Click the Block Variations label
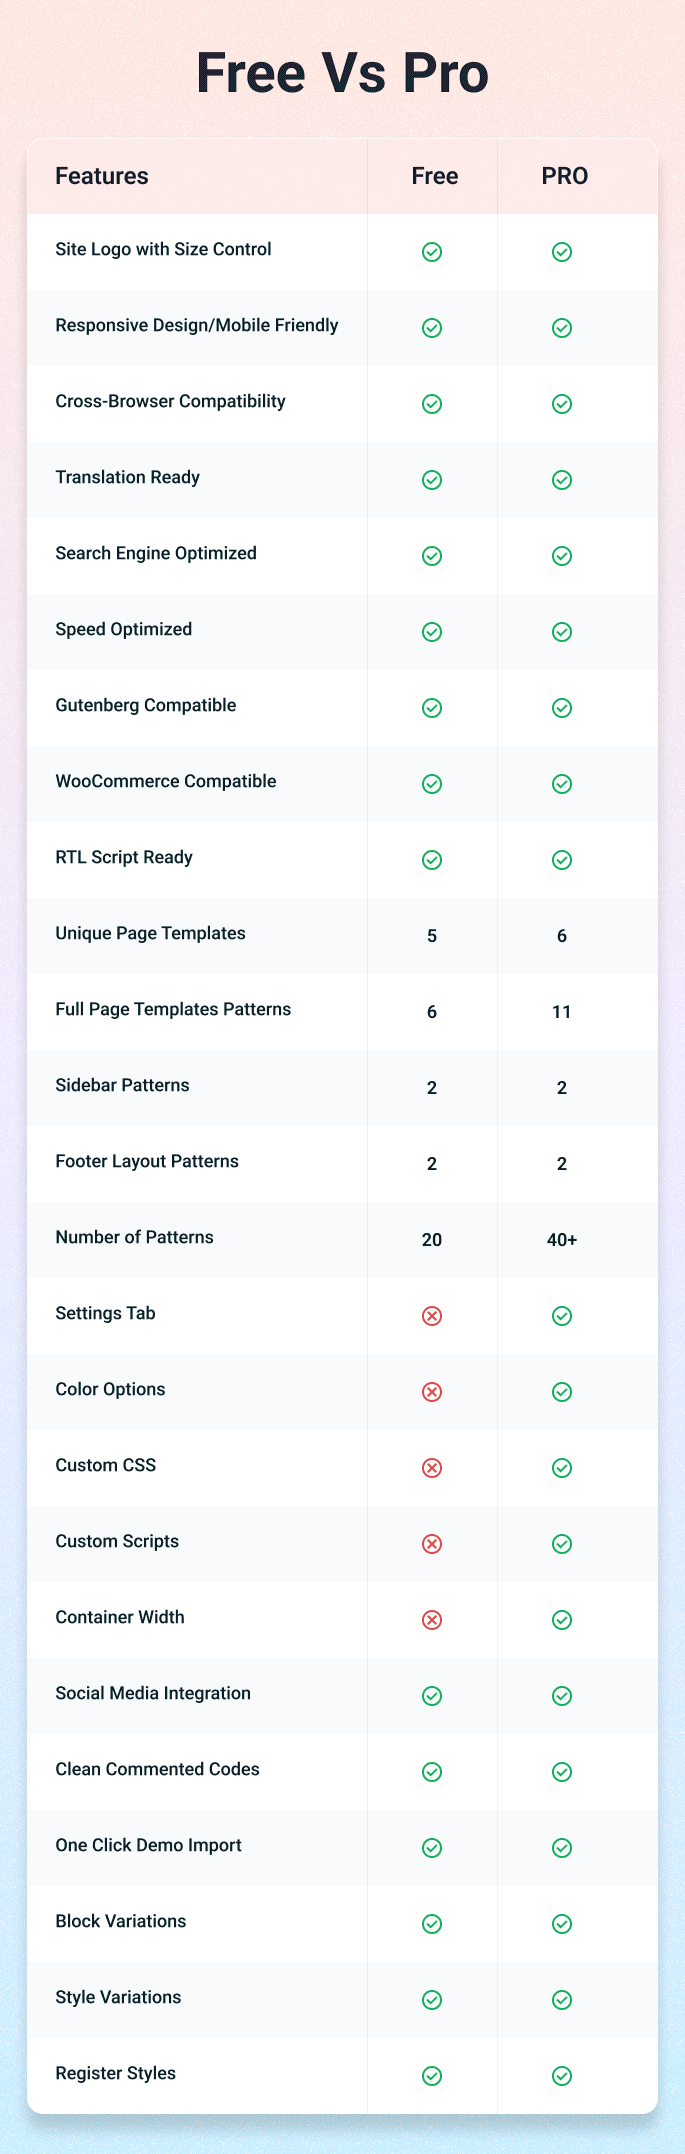 click(121, 1921)
